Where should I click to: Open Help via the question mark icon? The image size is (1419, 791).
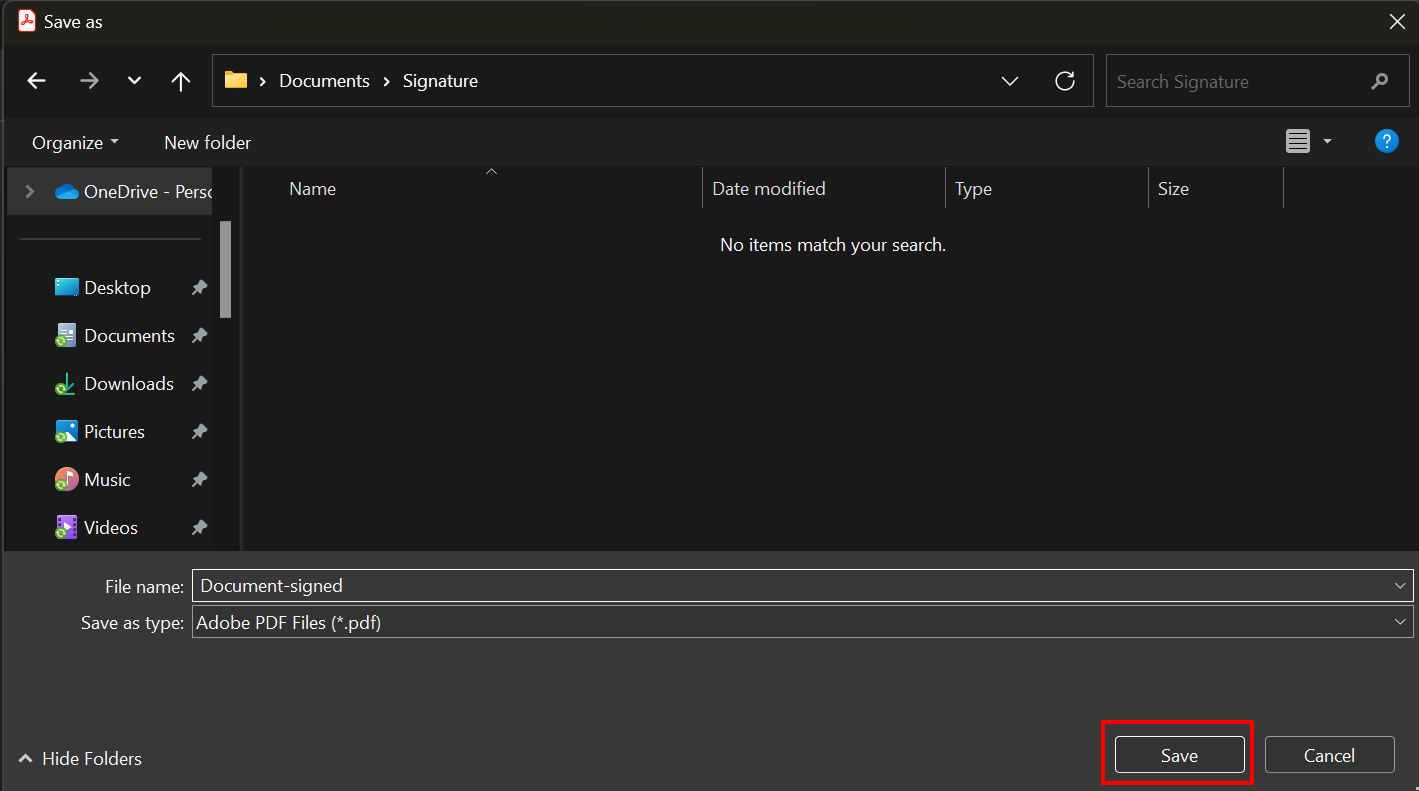pyautogui.click(x=1386, y=141)
